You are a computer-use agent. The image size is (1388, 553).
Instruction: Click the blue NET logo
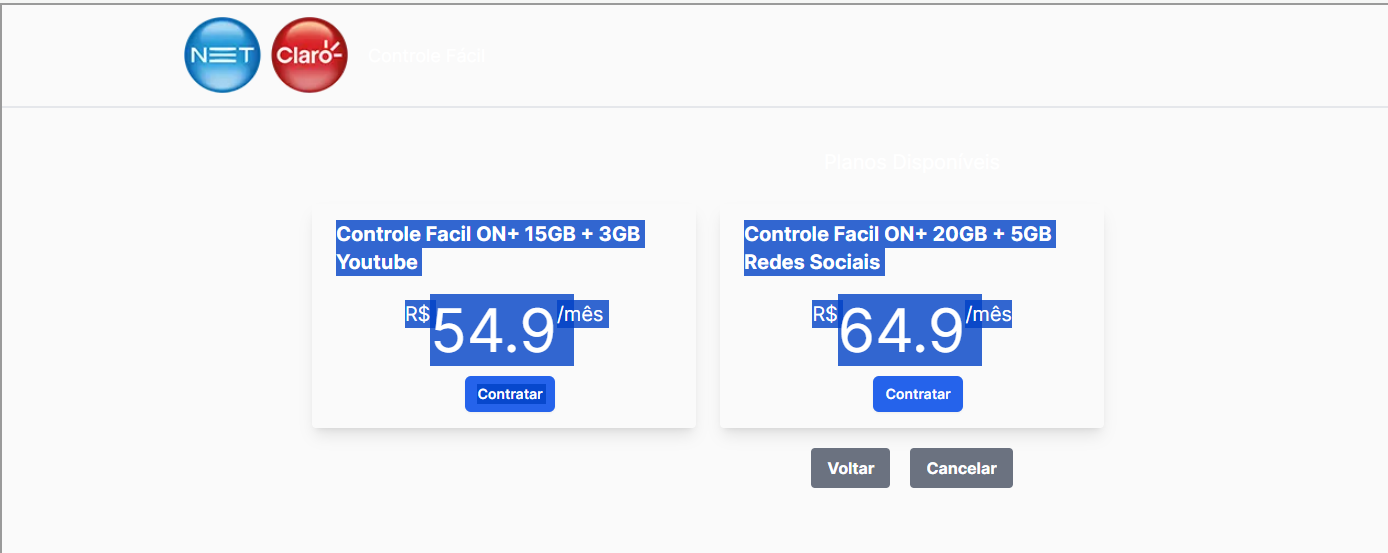click(x=222, y=55)
